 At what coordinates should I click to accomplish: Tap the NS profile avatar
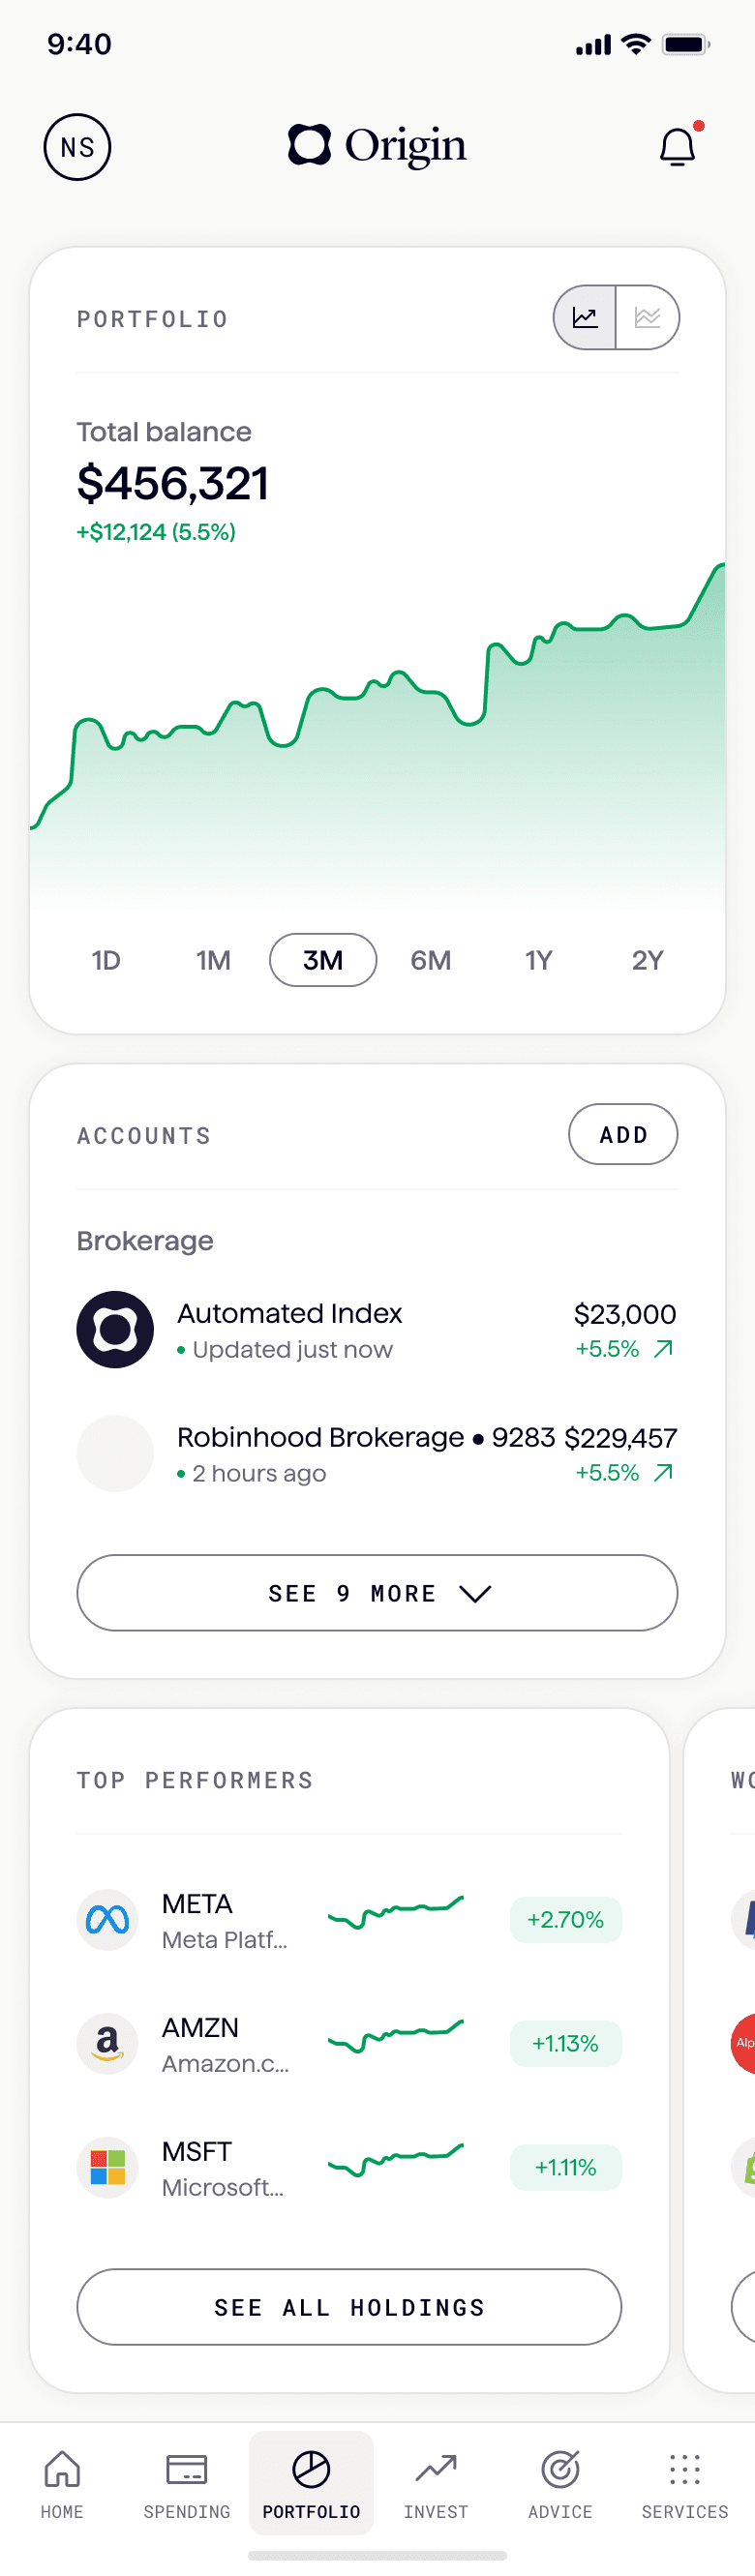pyautogui.click(x=77, y=147)
